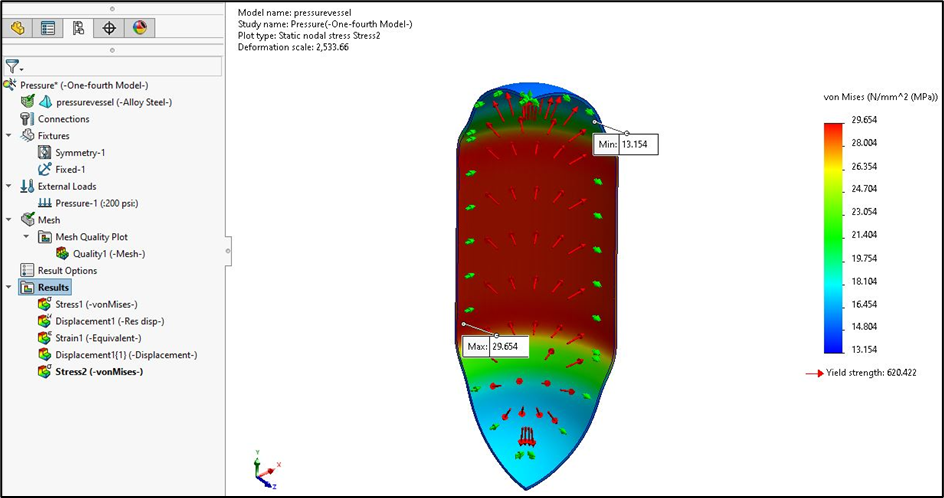Click the Min: 13.154 annotation callout
Viewport: 944px width, 498px height.
626,145
